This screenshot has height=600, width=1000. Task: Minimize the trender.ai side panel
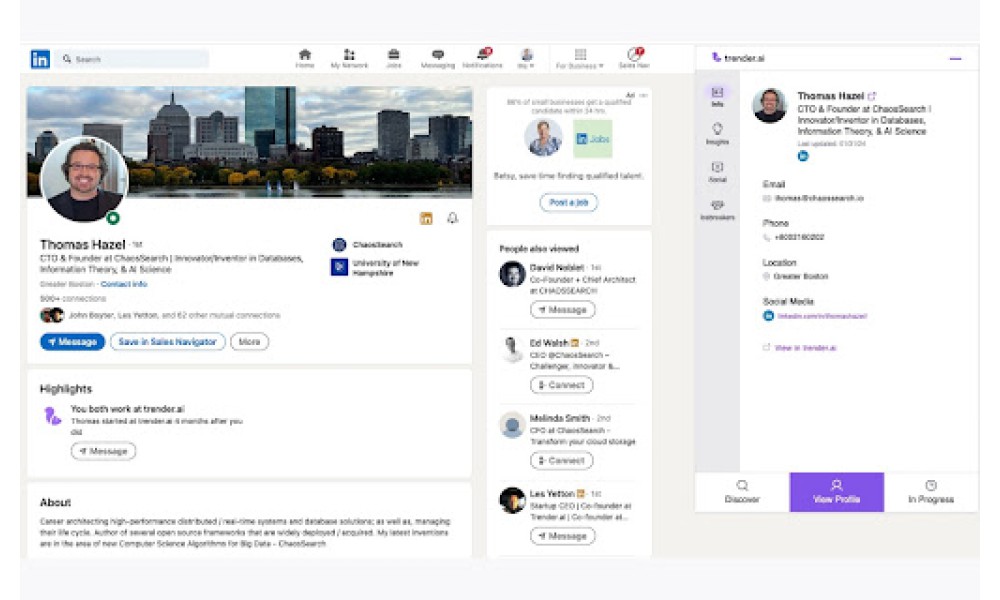click(x=955, y=59)
